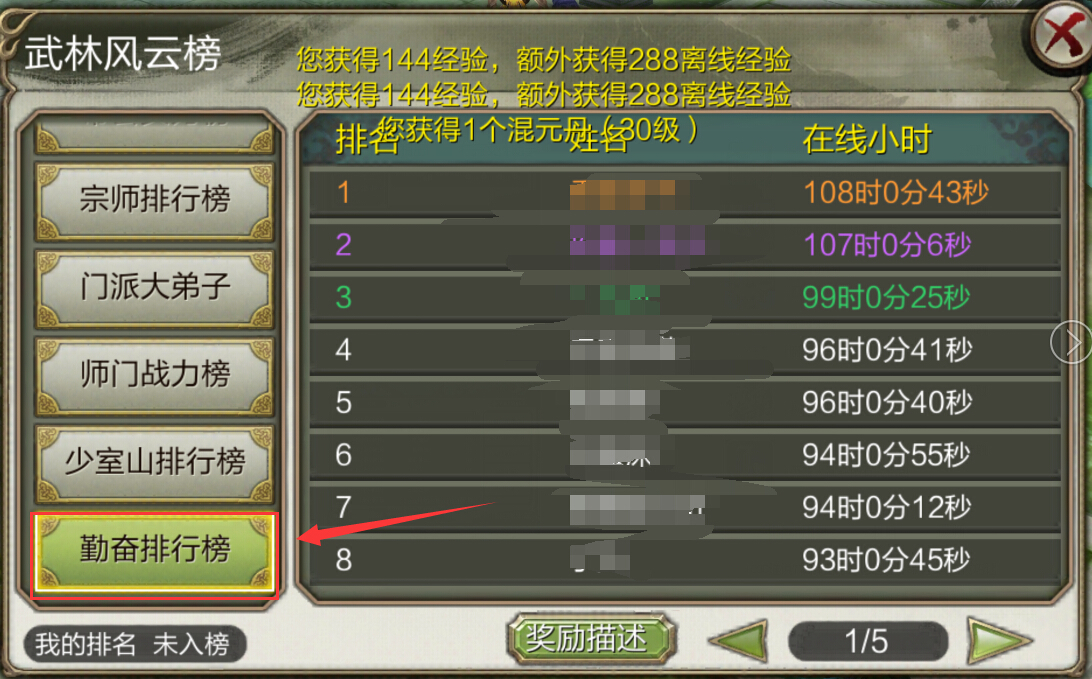The width and height of the screenshot is (1092, 679).
Task: Switch to 门派大弟子 ranking tab
Action: click(155, 288)
